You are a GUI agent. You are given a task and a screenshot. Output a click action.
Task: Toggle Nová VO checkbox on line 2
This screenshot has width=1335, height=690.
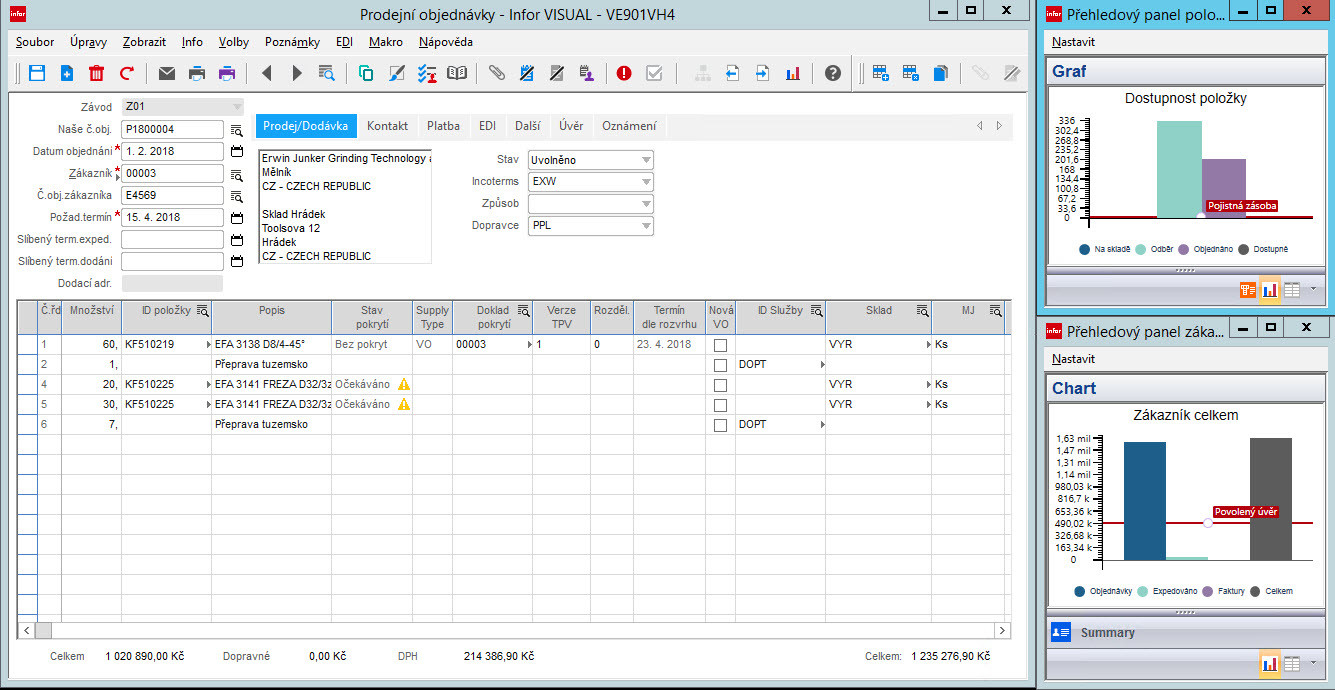tap(720, 365)
